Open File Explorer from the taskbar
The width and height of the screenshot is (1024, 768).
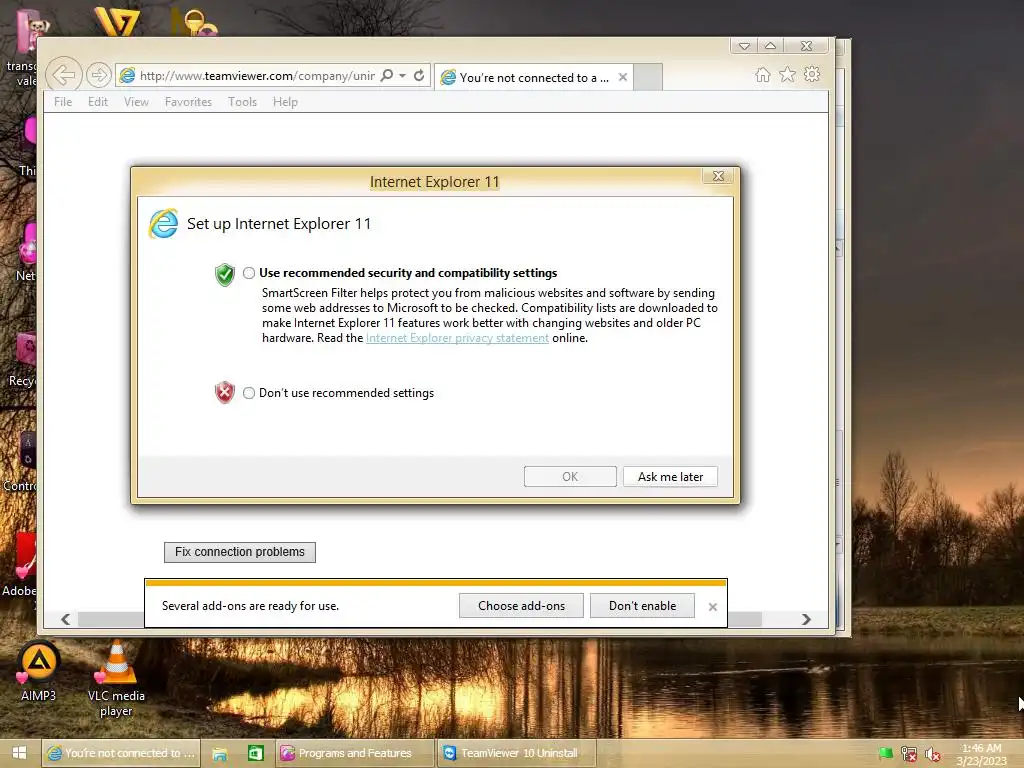[220, 754]
